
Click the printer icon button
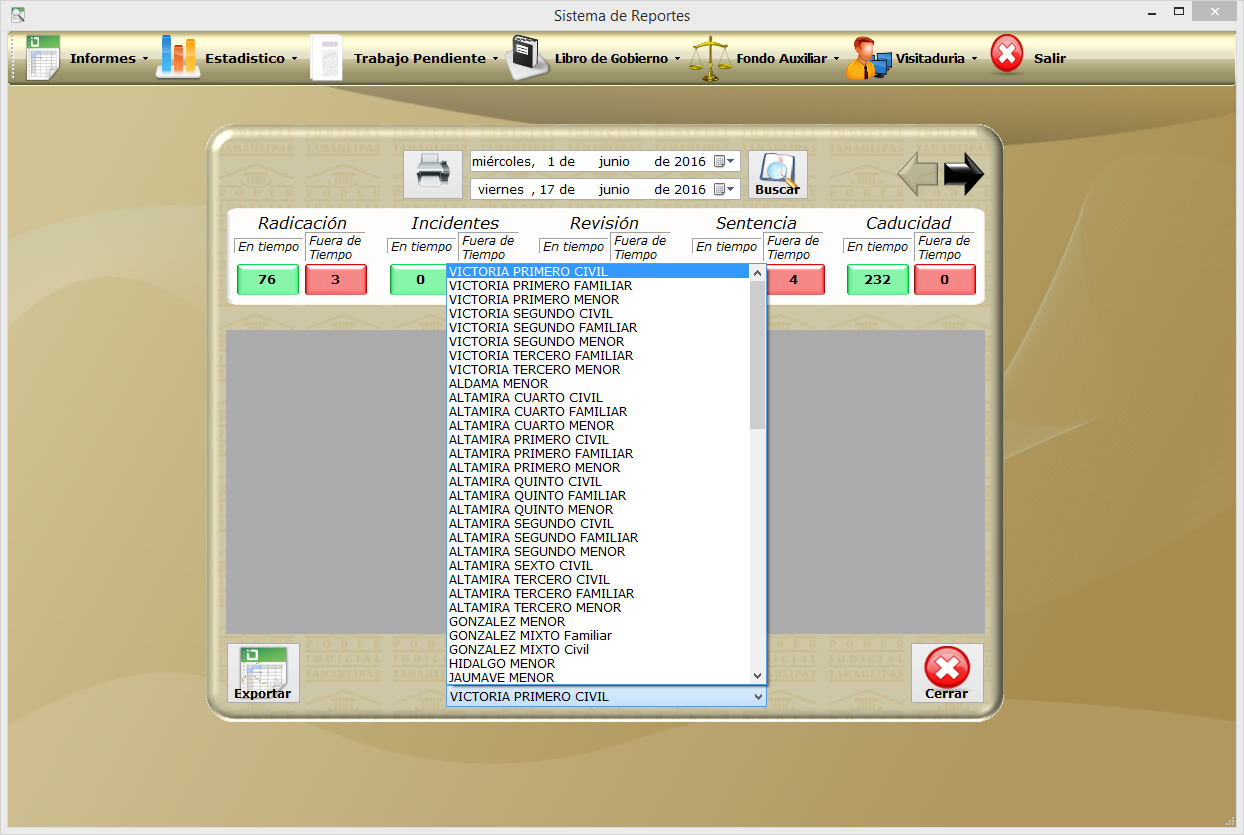pos(433,175)
